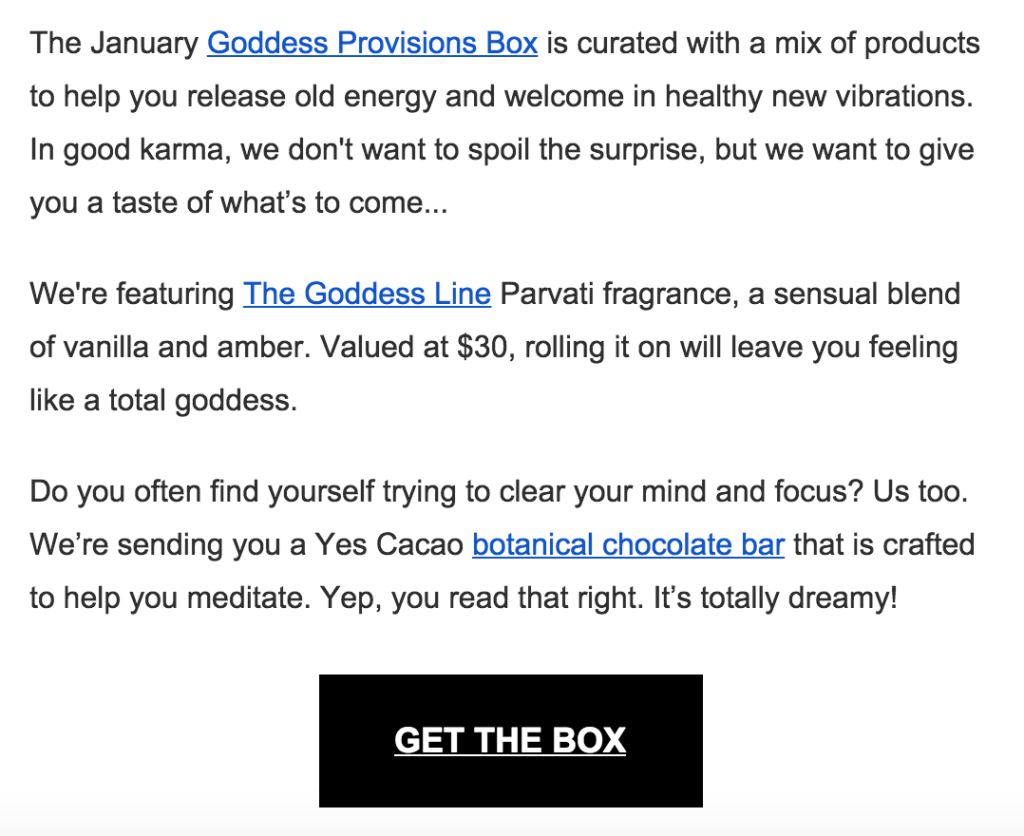Click the GET THE BOX button
Screen dimensions: 1024x836
point(511,741)
